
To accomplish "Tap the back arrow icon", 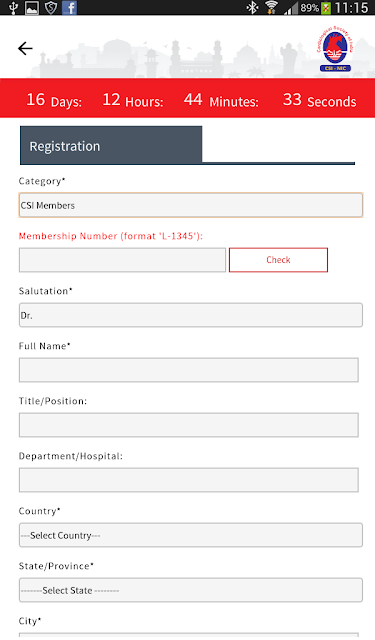I will pos(25,49).
